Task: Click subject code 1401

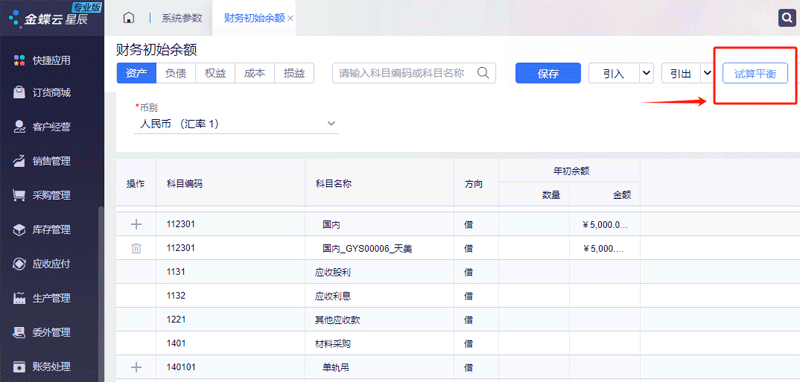Action: click(x=176, y=344)
